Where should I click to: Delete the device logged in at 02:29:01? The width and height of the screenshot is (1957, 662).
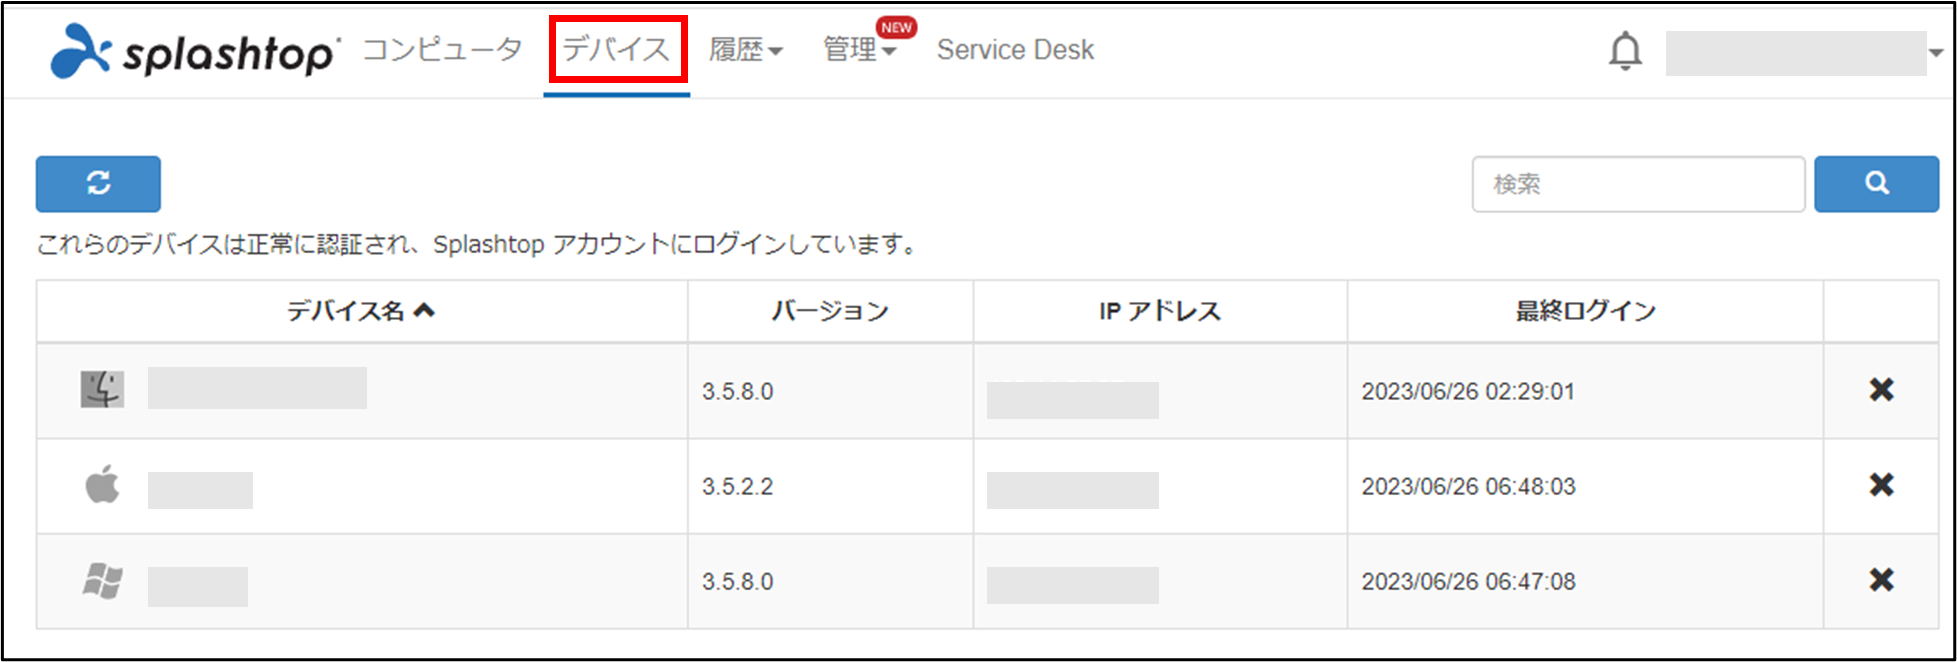coord(1881,390)
